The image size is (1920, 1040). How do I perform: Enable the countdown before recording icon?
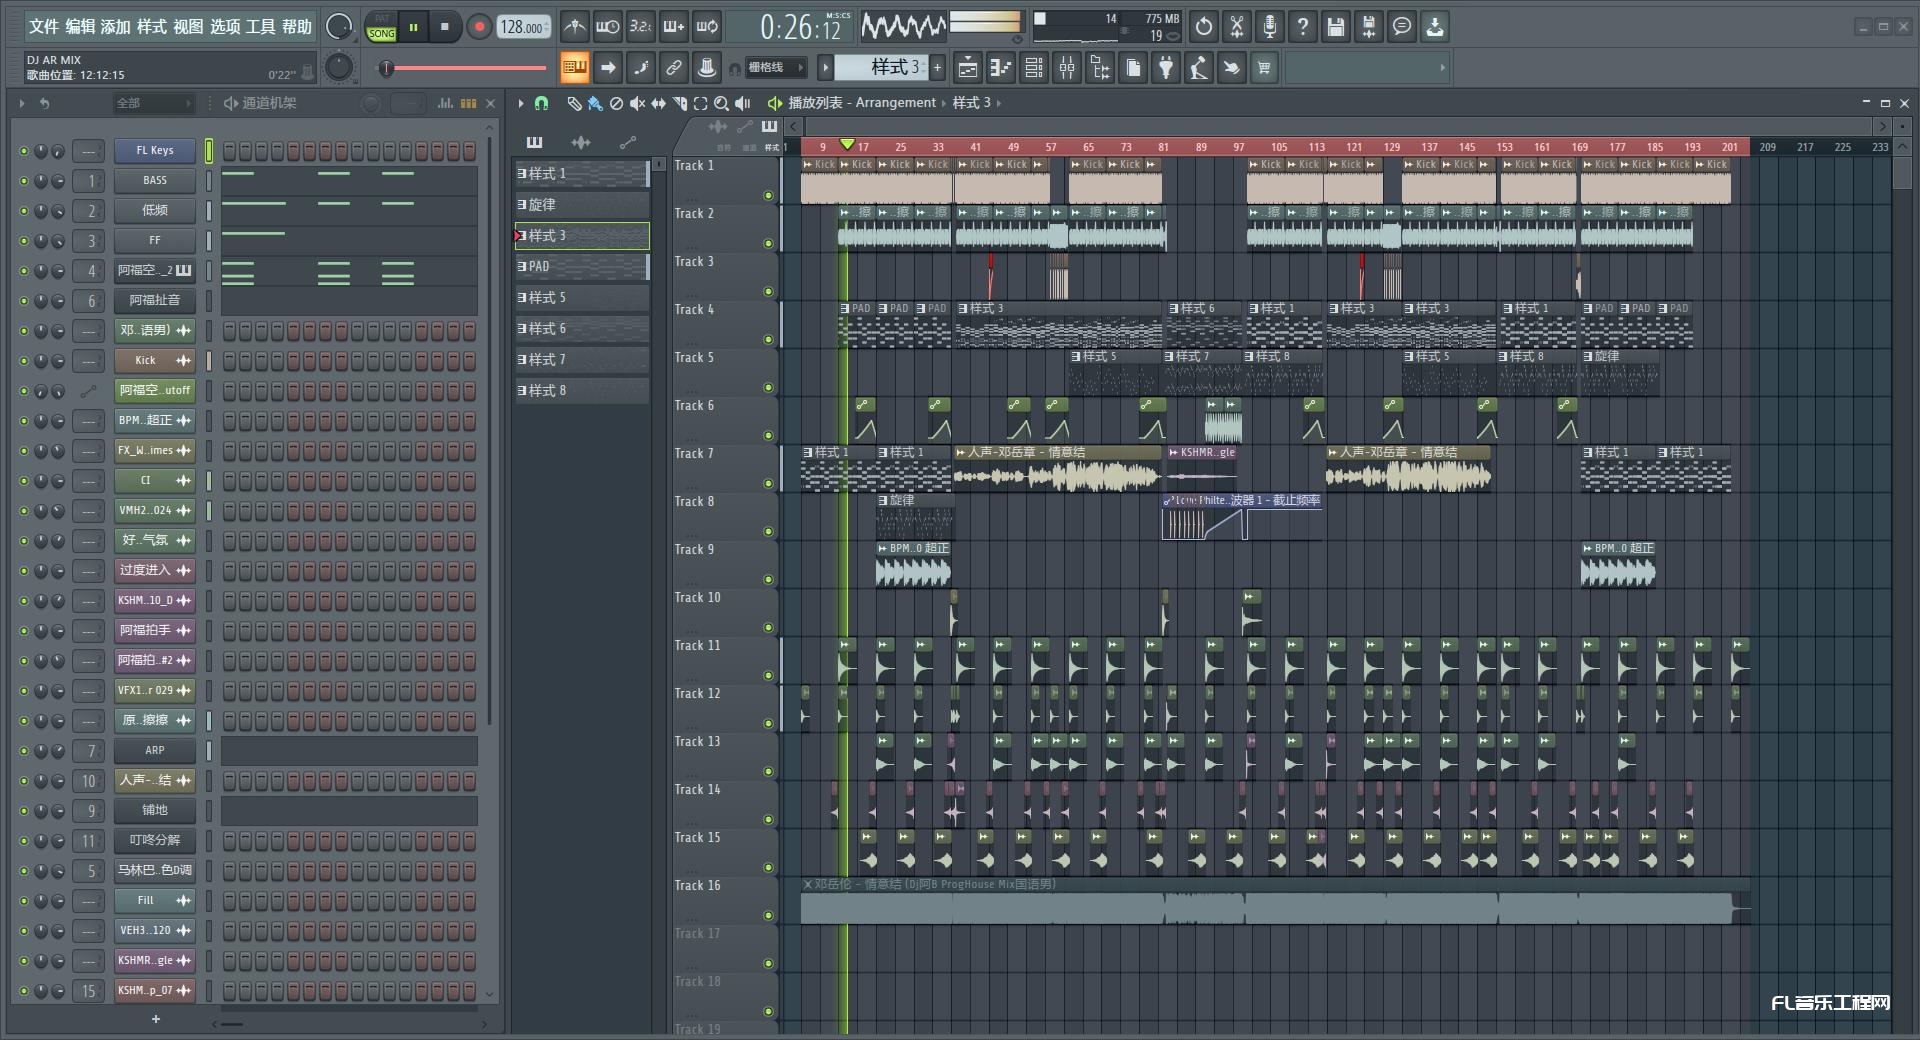(x=640, y=27)
